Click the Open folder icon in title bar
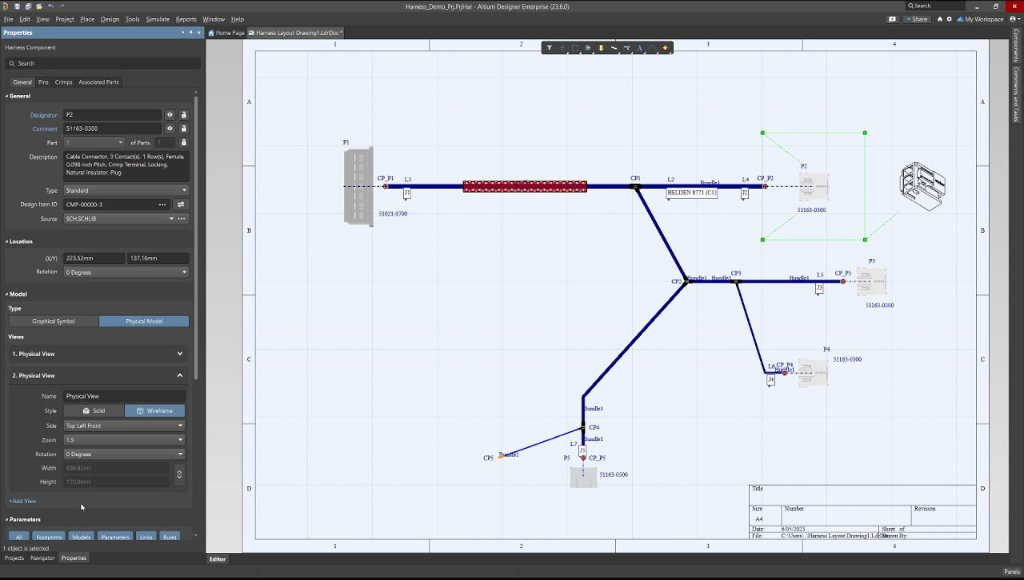The image size is (1024, 580). tap(39, 6)
